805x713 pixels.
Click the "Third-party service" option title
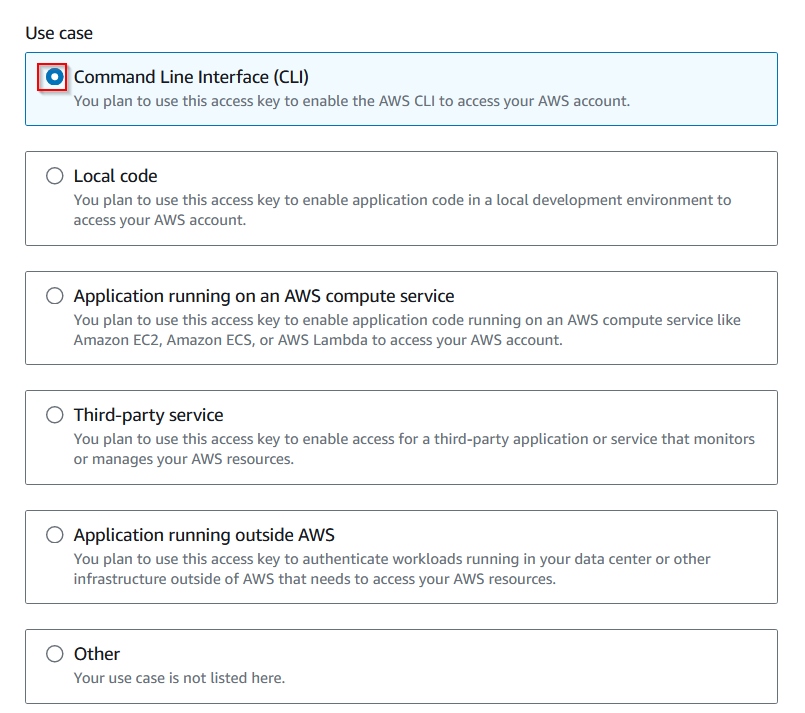pos(148,415)
